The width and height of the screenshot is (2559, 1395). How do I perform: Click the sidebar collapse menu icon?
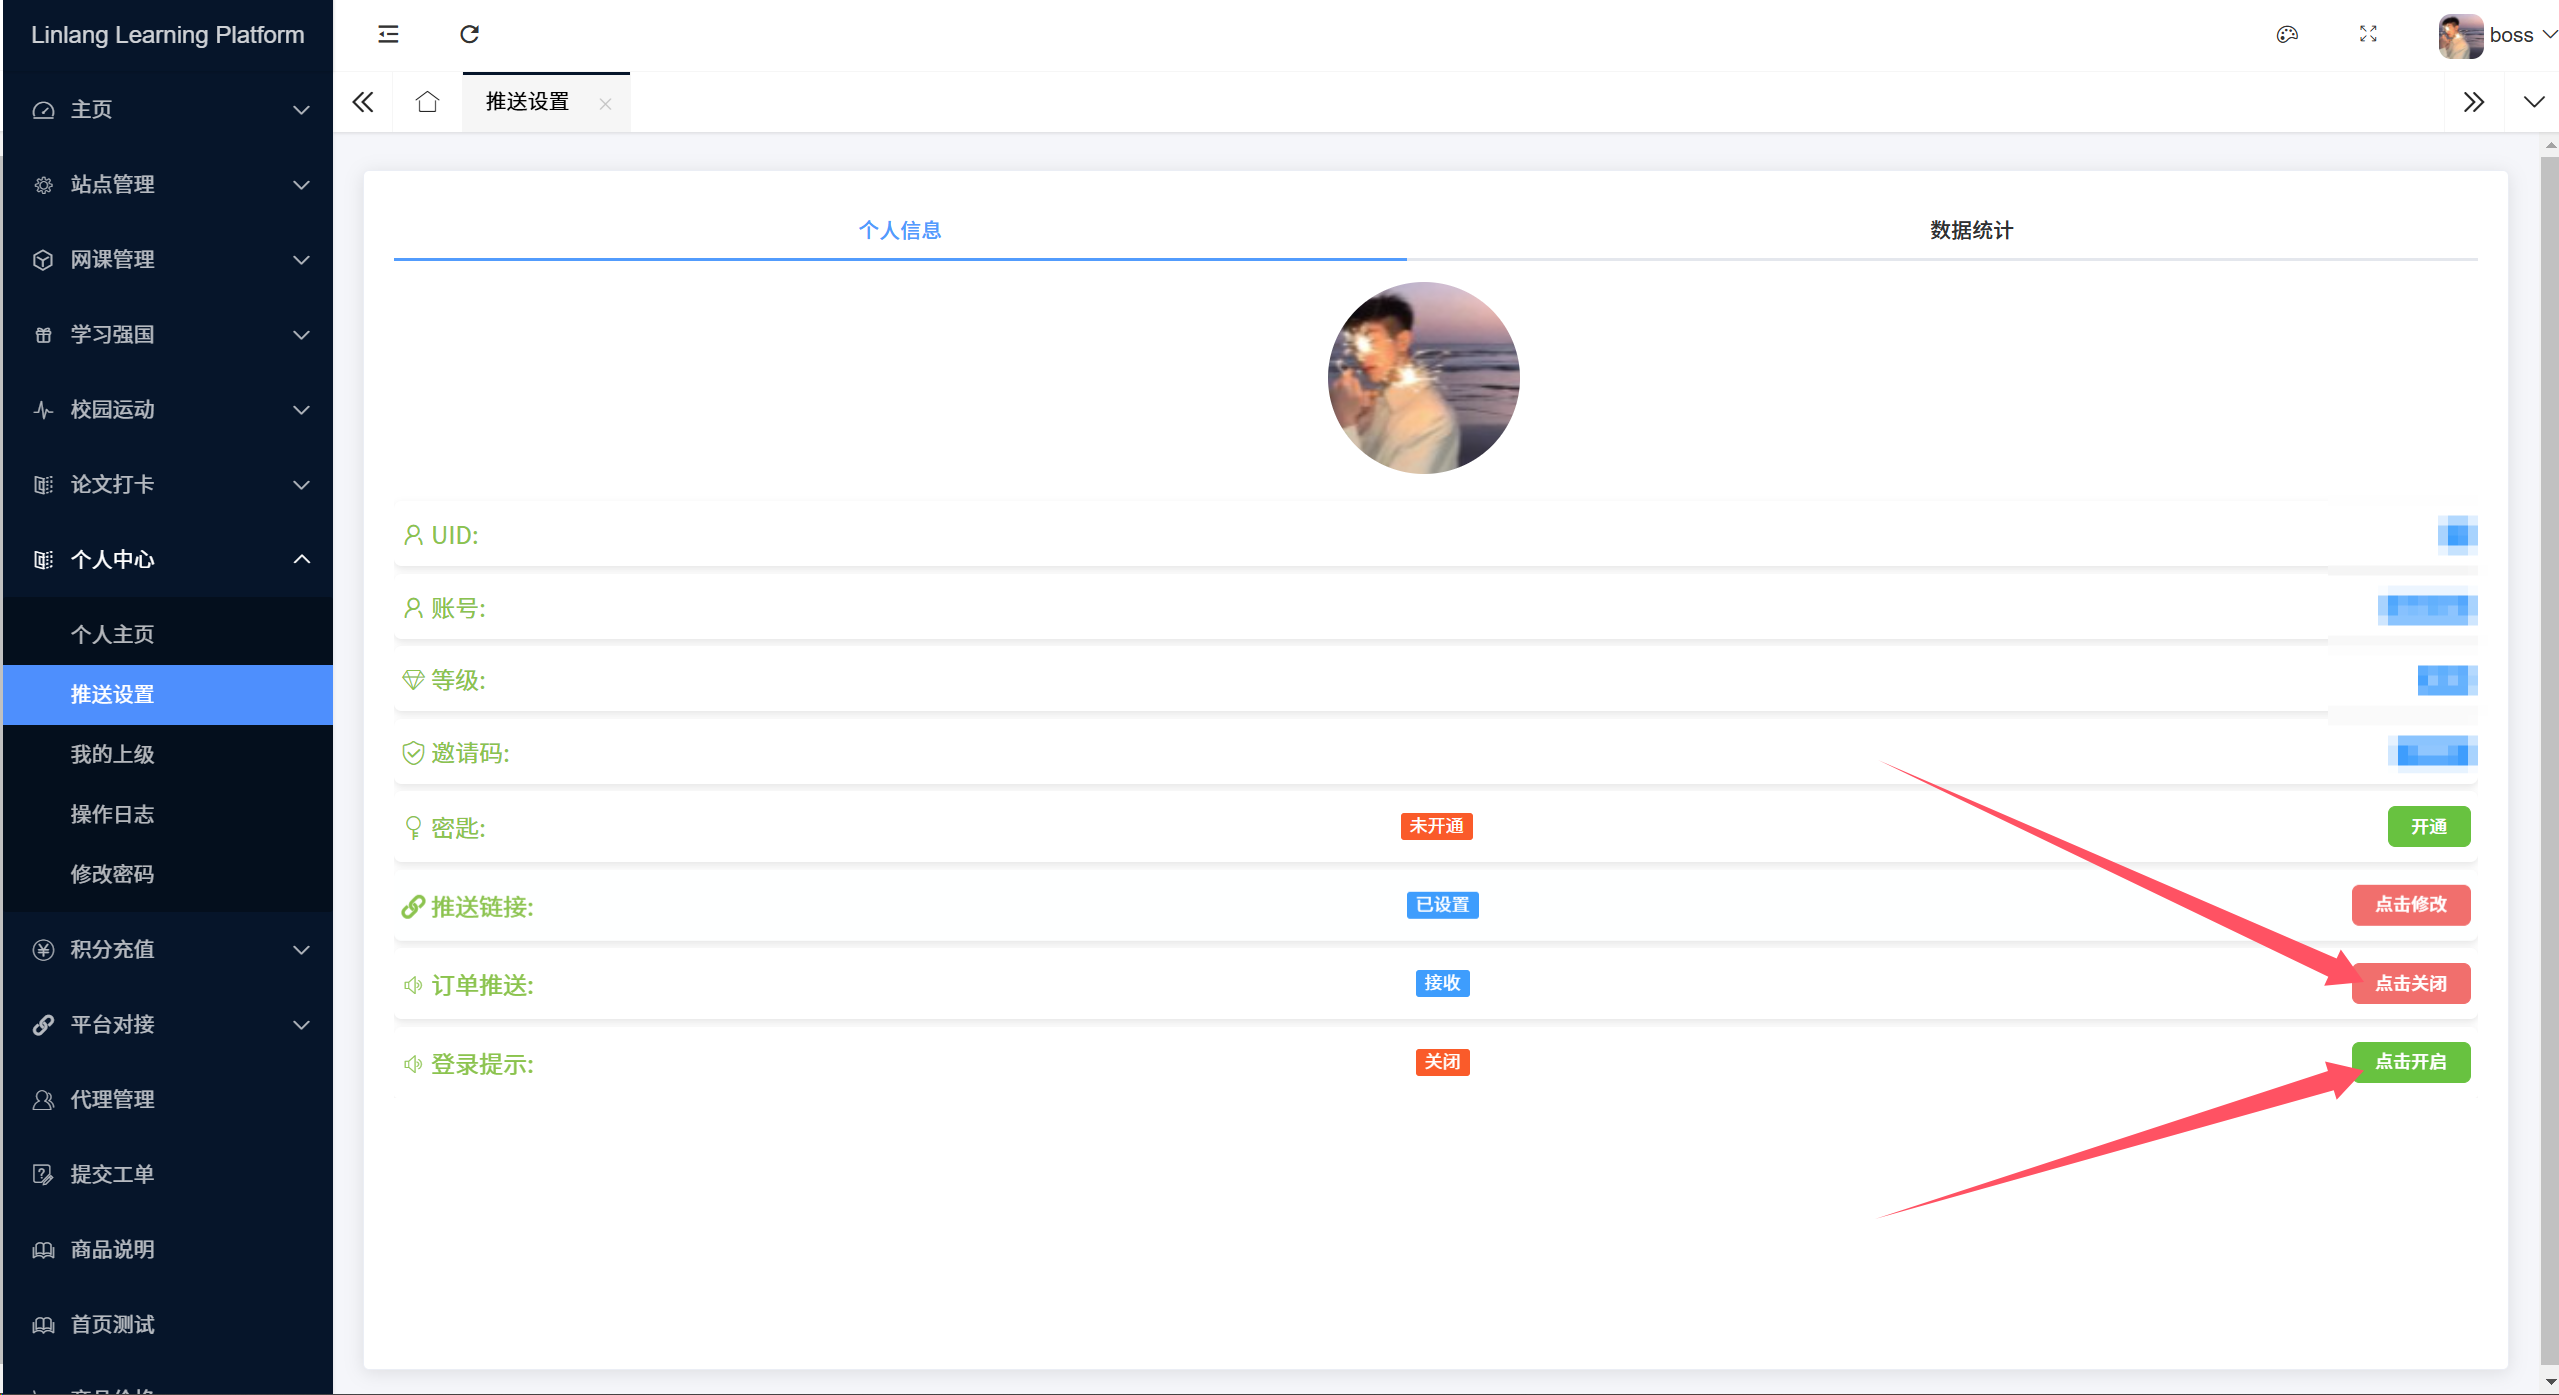[x=388, y=35]
